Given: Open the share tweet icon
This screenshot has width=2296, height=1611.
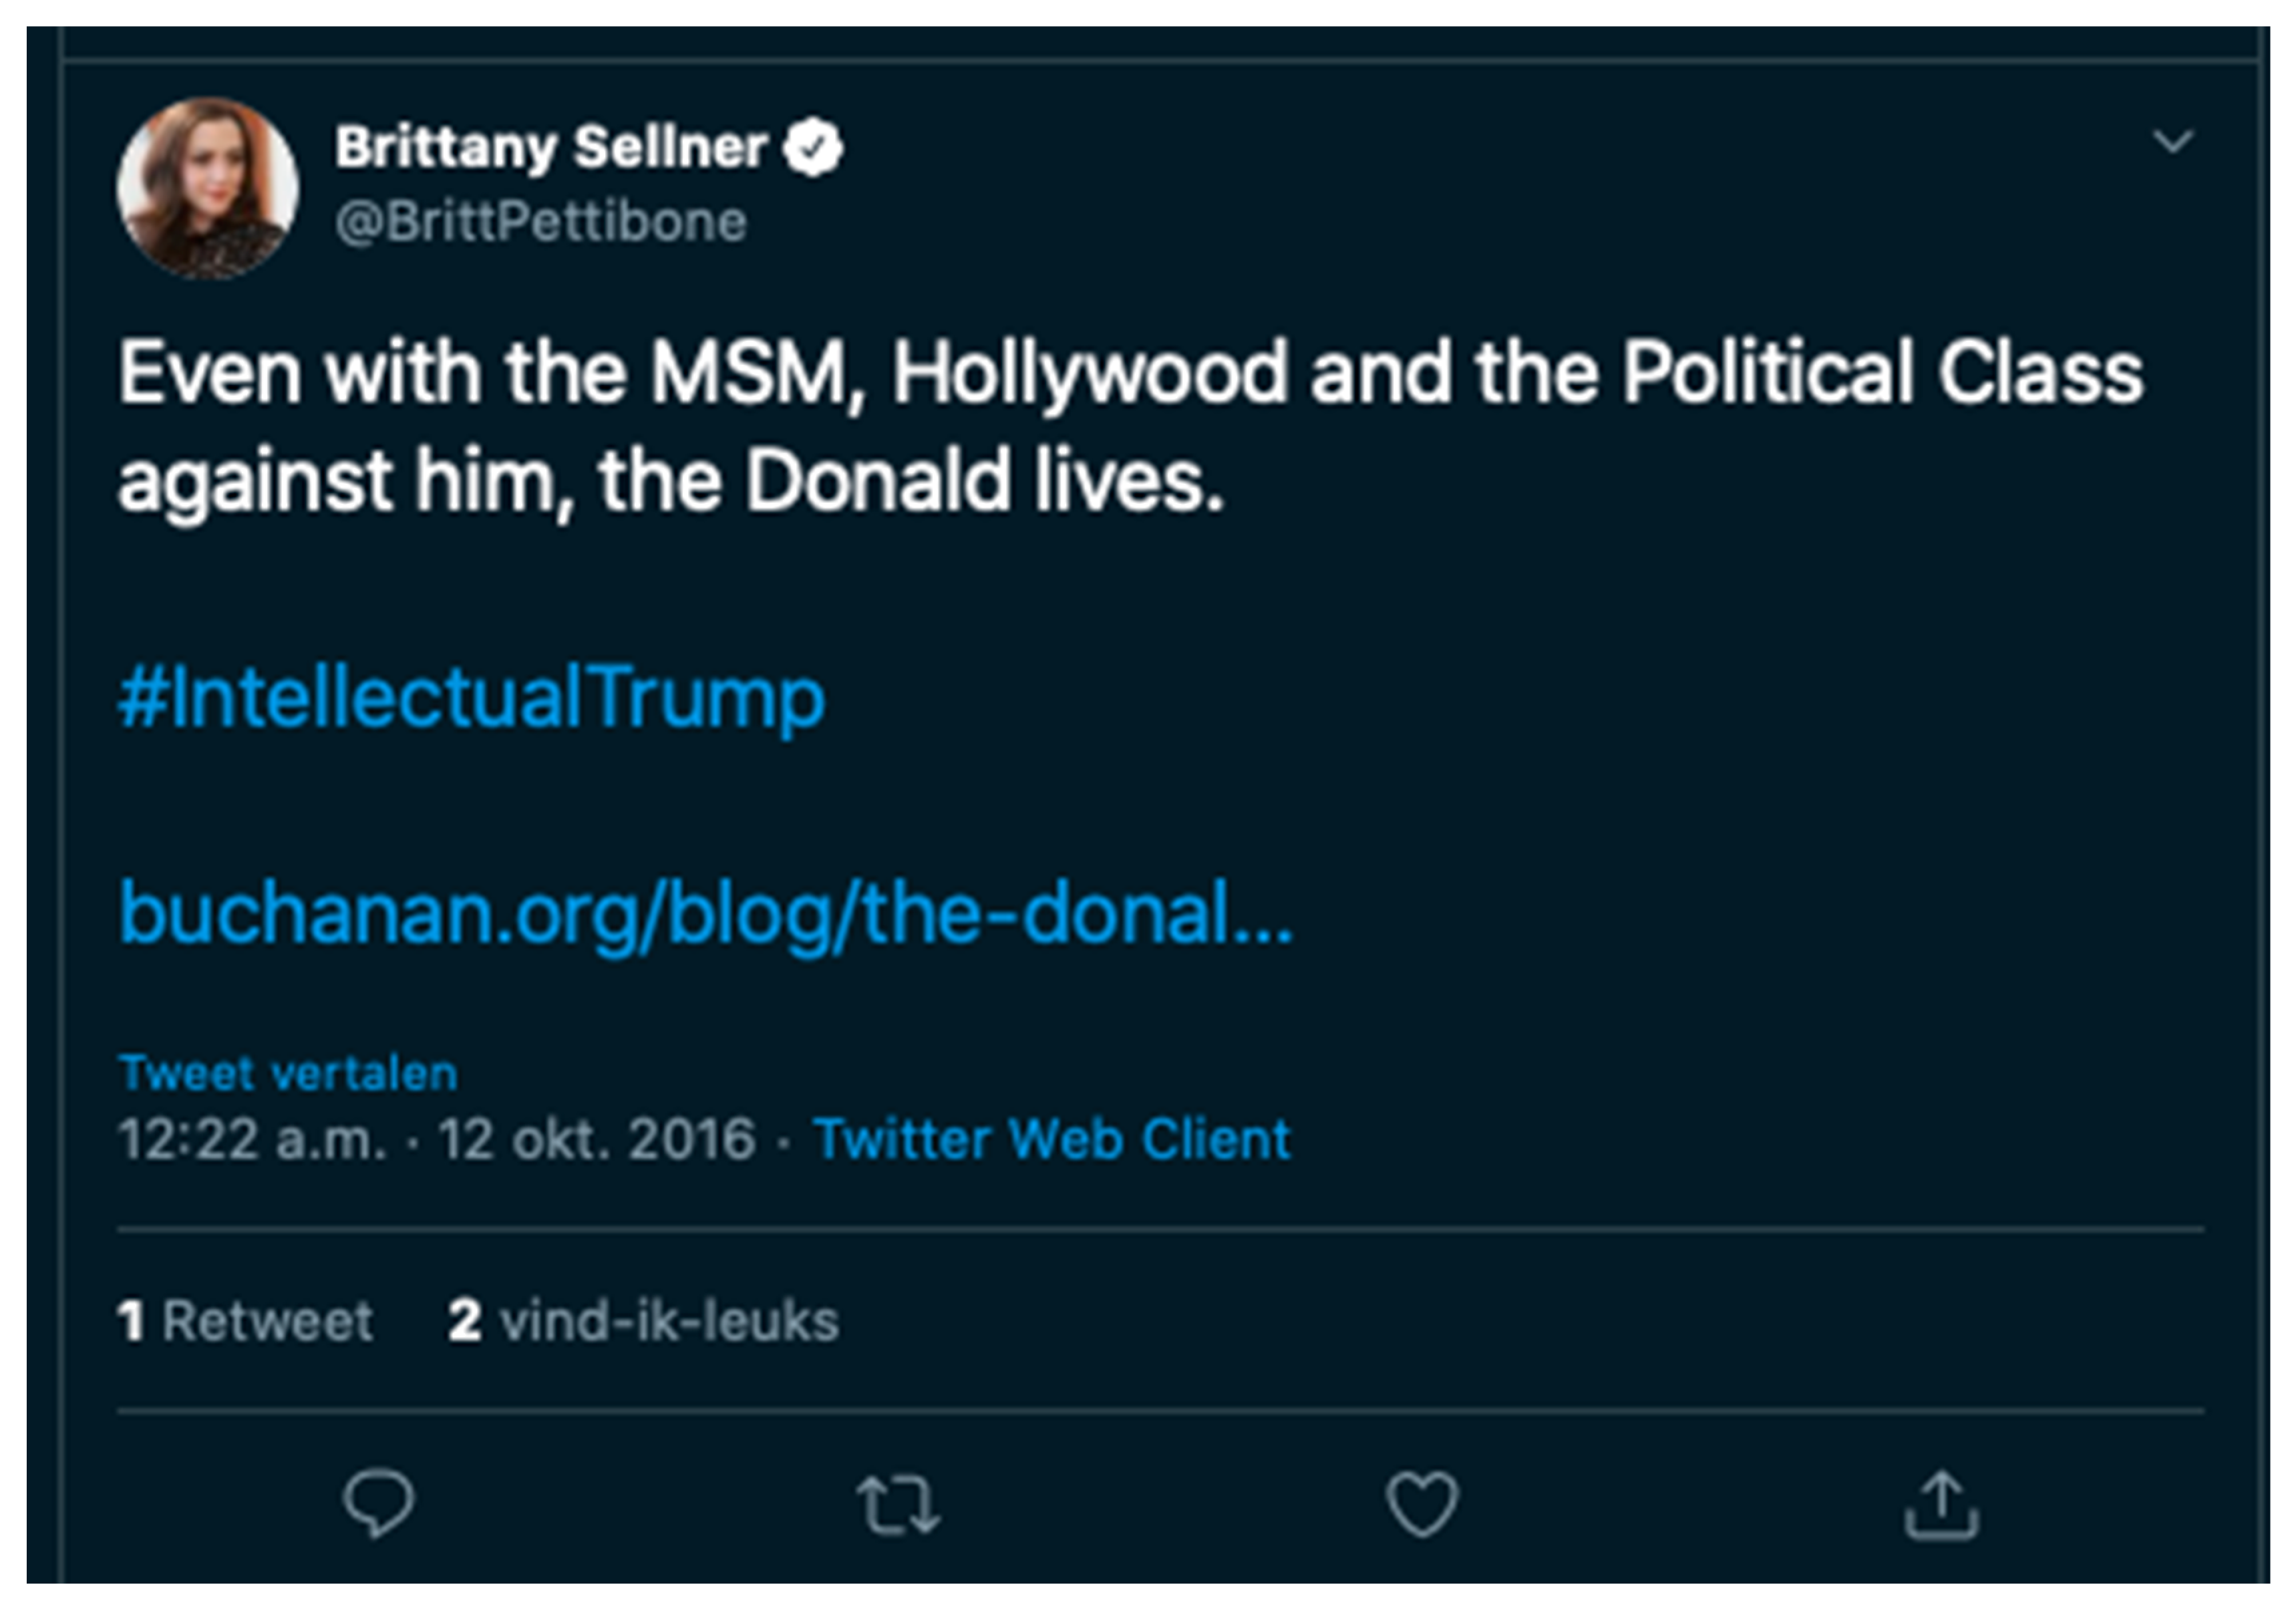Looking at the screenshot, I should pos(1941,1504).
